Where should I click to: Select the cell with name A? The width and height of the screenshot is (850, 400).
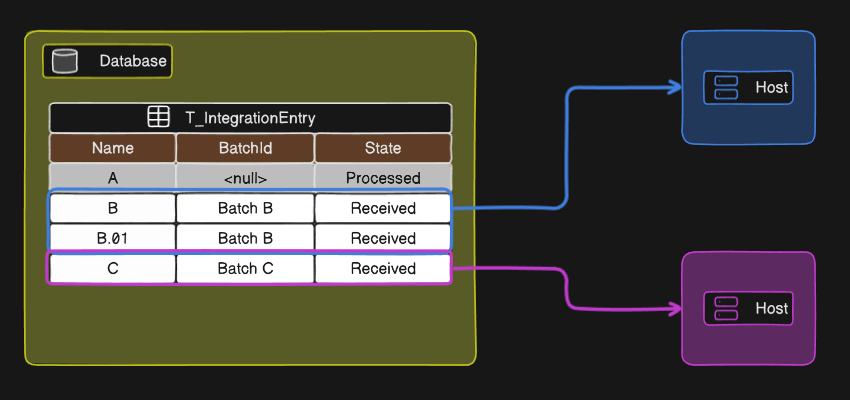(x=113, y=178)
